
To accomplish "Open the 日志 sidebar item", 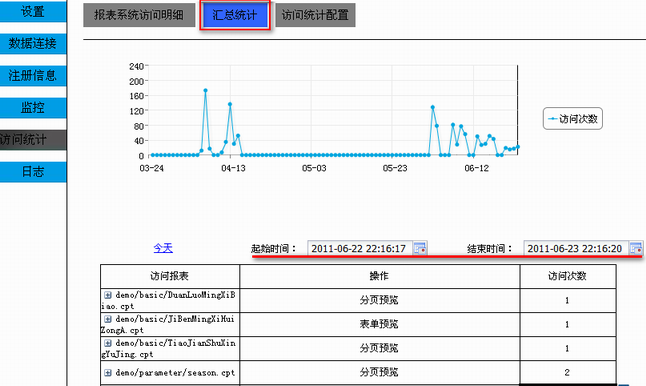I will click(x=33, y=172).
